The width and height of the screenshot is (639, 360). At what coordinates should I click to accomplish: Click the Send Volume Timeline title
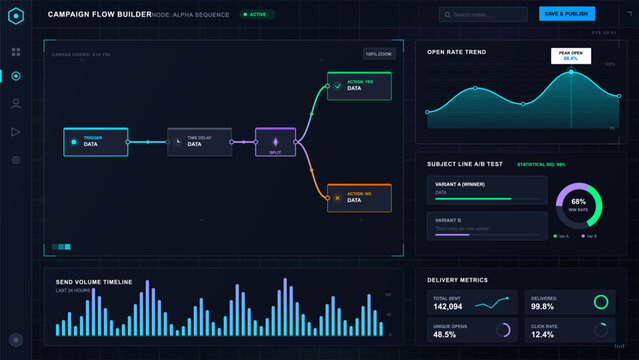pyautogui.click(x=94, y=282)
